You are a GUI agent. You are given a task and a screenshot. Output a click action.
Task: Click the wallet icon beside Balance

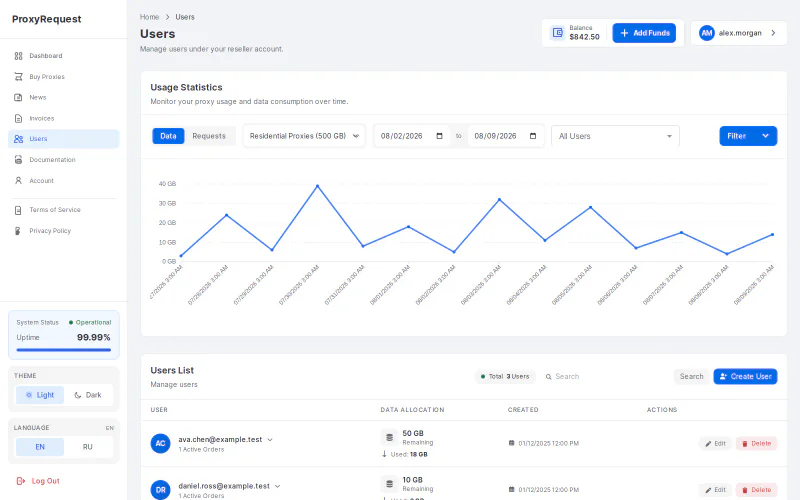coord(557,33)
